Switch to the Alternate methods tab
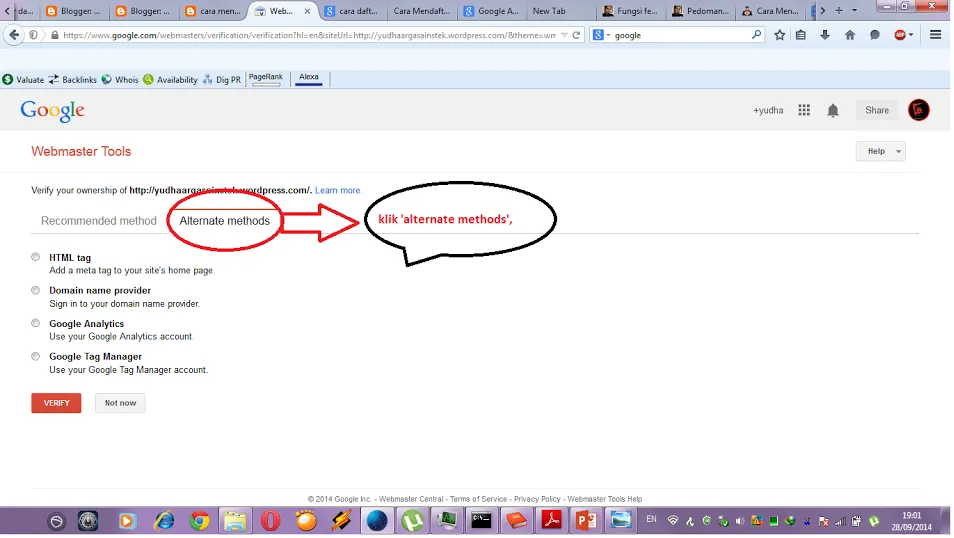The image size is (954, 538). 225,221
